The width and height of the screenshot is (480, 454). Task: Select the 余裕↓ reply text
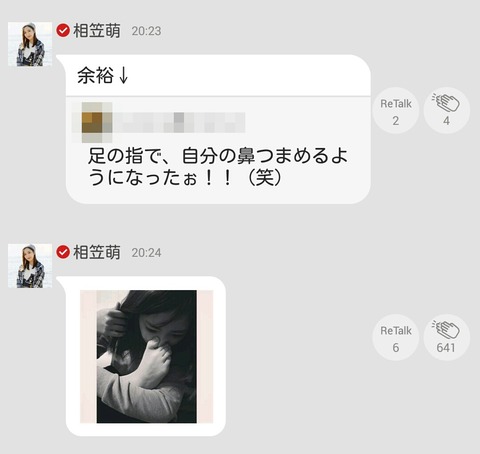(103, 76)
